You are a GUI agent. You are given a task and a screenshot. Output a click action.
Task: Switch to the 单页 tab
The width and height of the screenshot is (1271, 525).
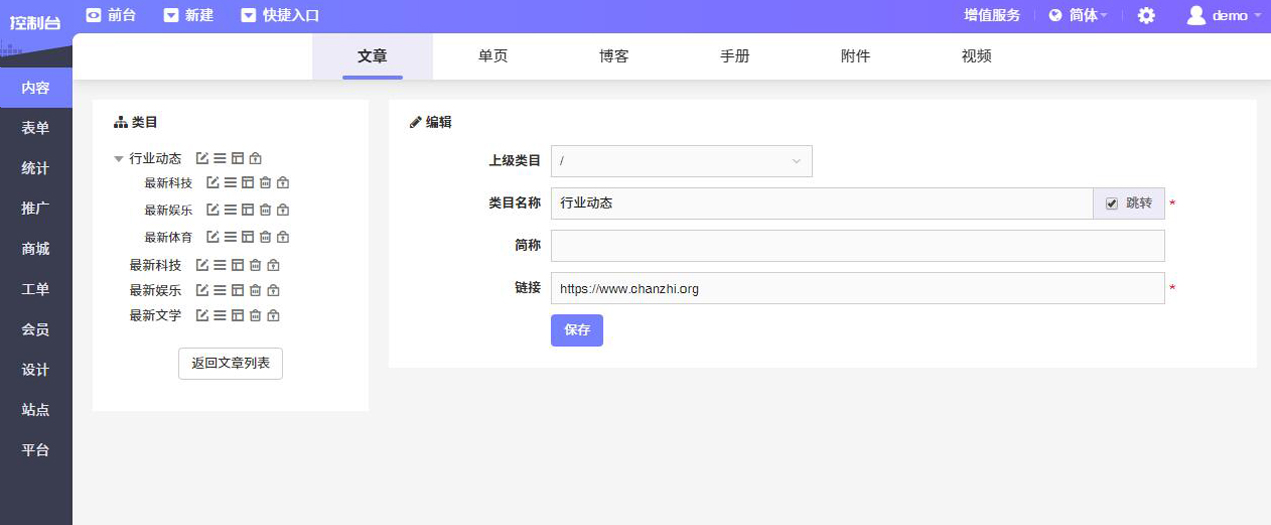pyautogui.click(x=493, y=56)
